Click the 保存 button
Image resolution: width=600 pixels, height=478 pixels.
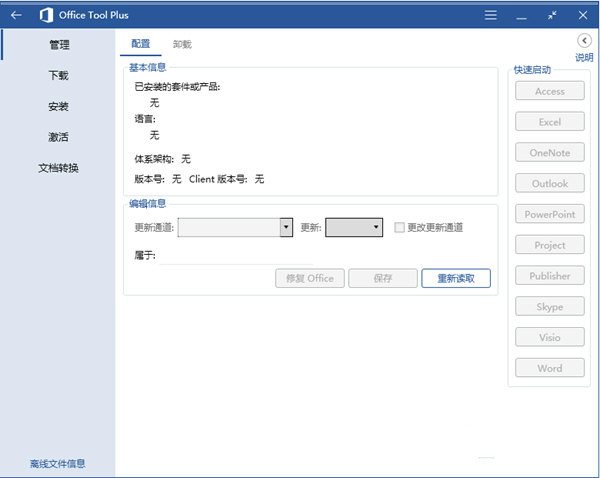383,278
